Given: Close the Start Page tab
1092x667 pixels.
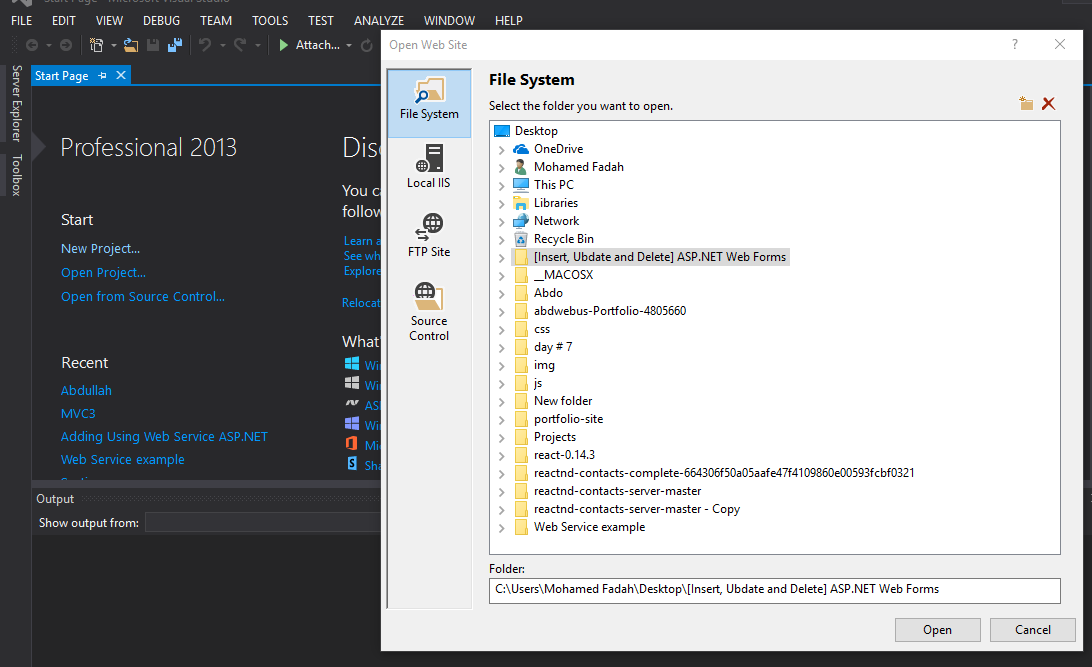Looking at the screenshot, I should coord(120,75).
